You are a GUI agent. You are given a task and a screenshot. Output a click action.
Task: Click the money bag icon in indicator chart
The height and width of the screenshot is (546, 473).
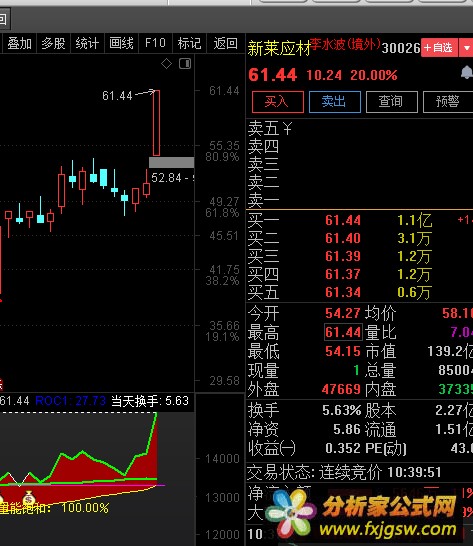(x=29, y=498)
